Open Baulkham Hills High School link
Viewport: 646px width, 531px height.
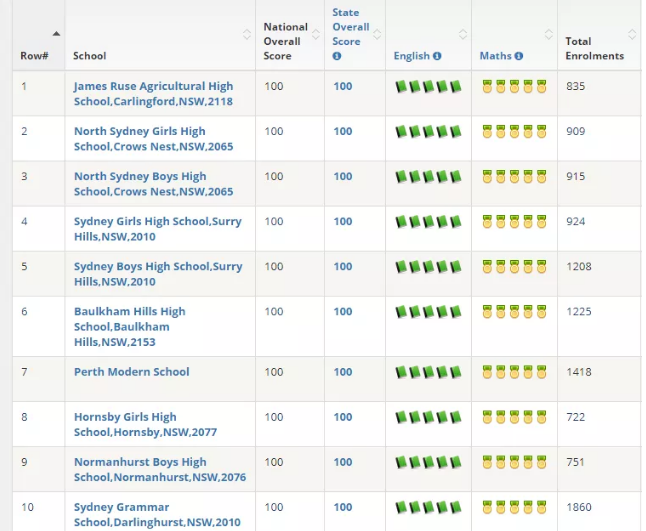(129, 326)
